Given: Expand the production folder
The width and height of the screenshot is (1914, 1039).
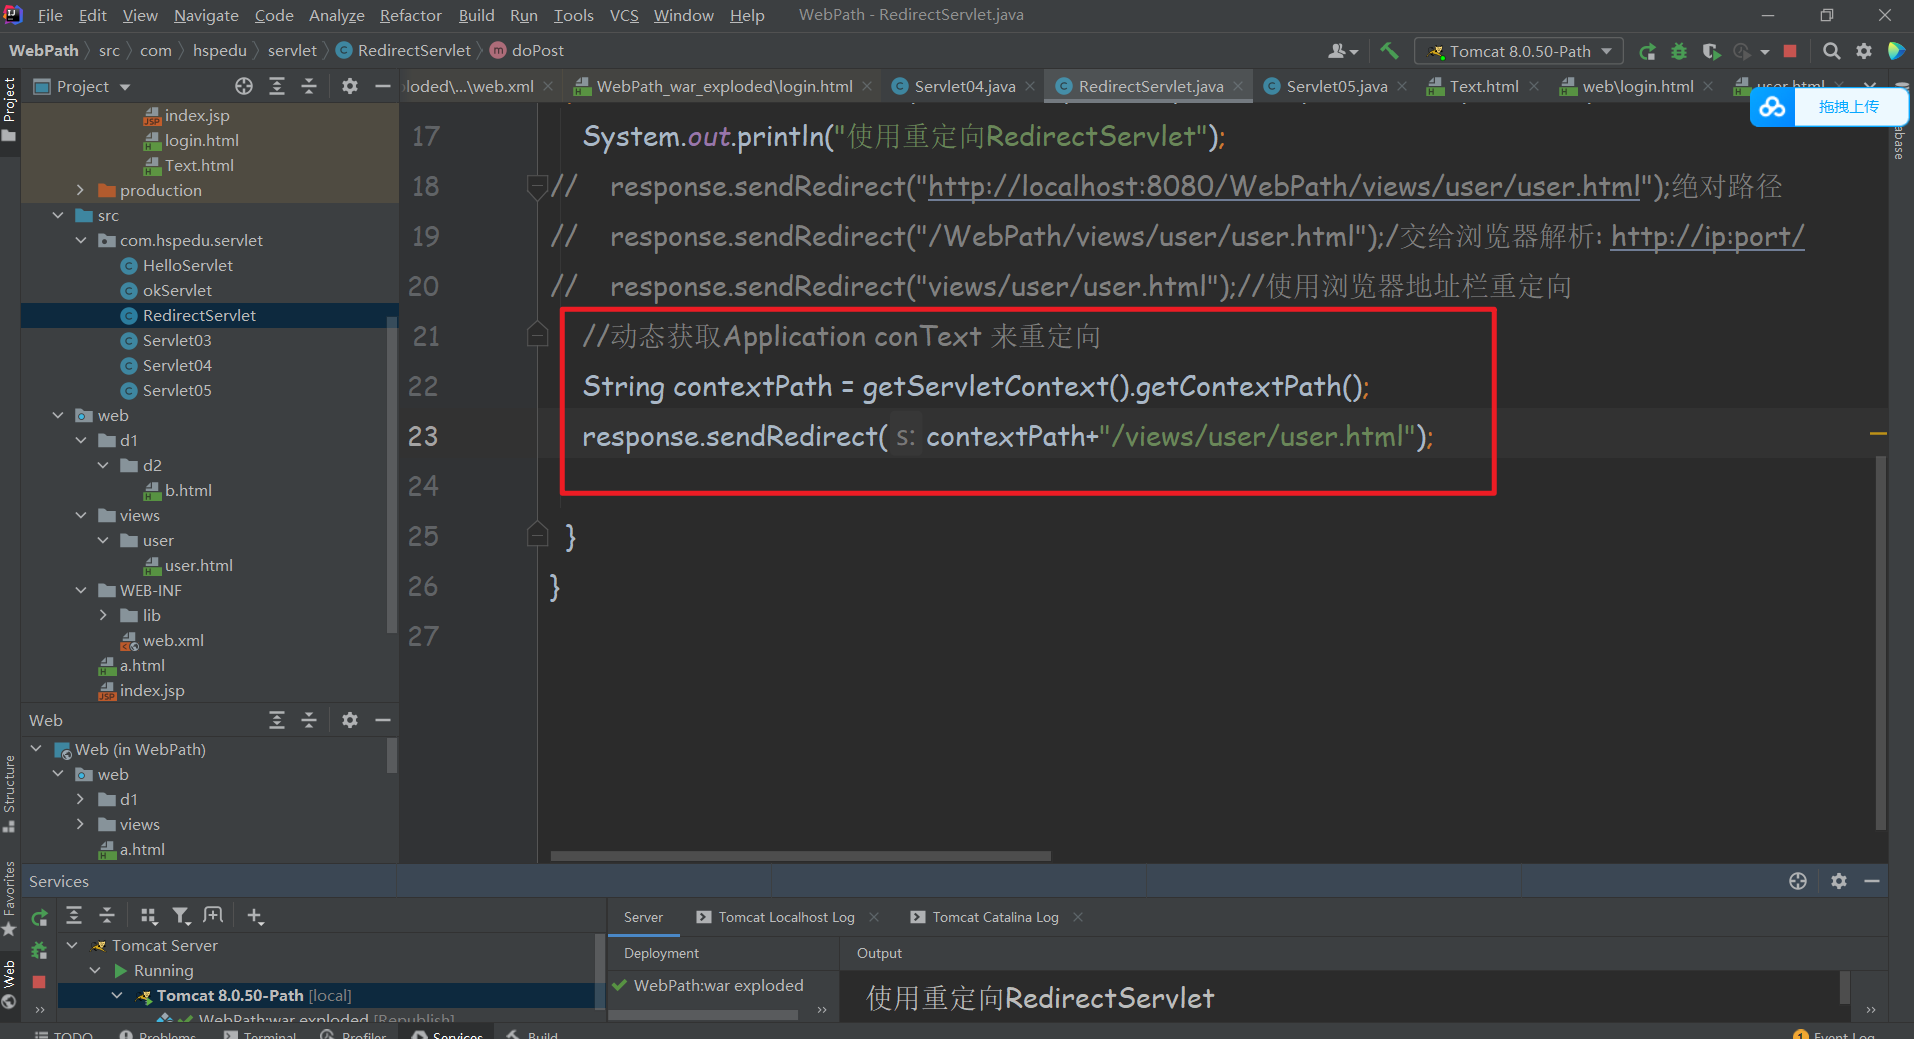Looking at the screenshot, I should click(80, 190).
